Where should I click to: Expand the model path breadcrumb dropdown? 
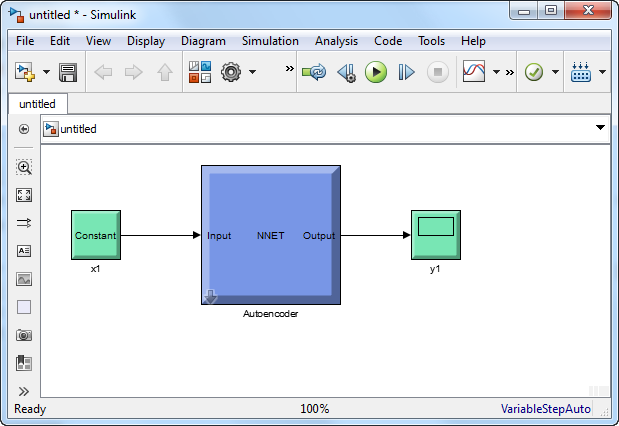coord(600,128)
